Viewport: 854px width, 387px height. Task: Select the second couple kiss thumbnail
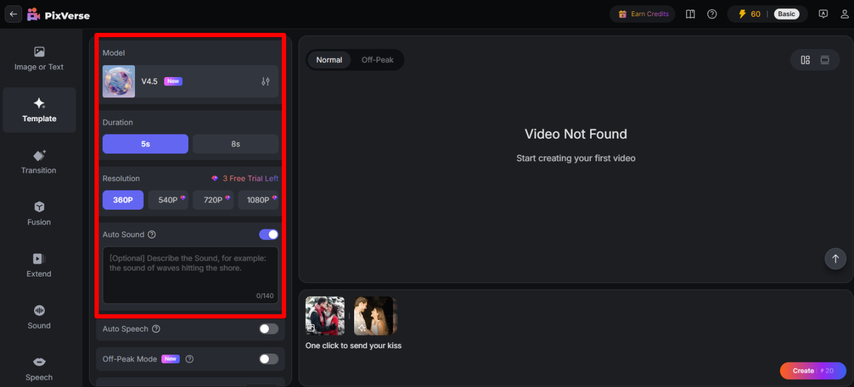click(375, 315)
